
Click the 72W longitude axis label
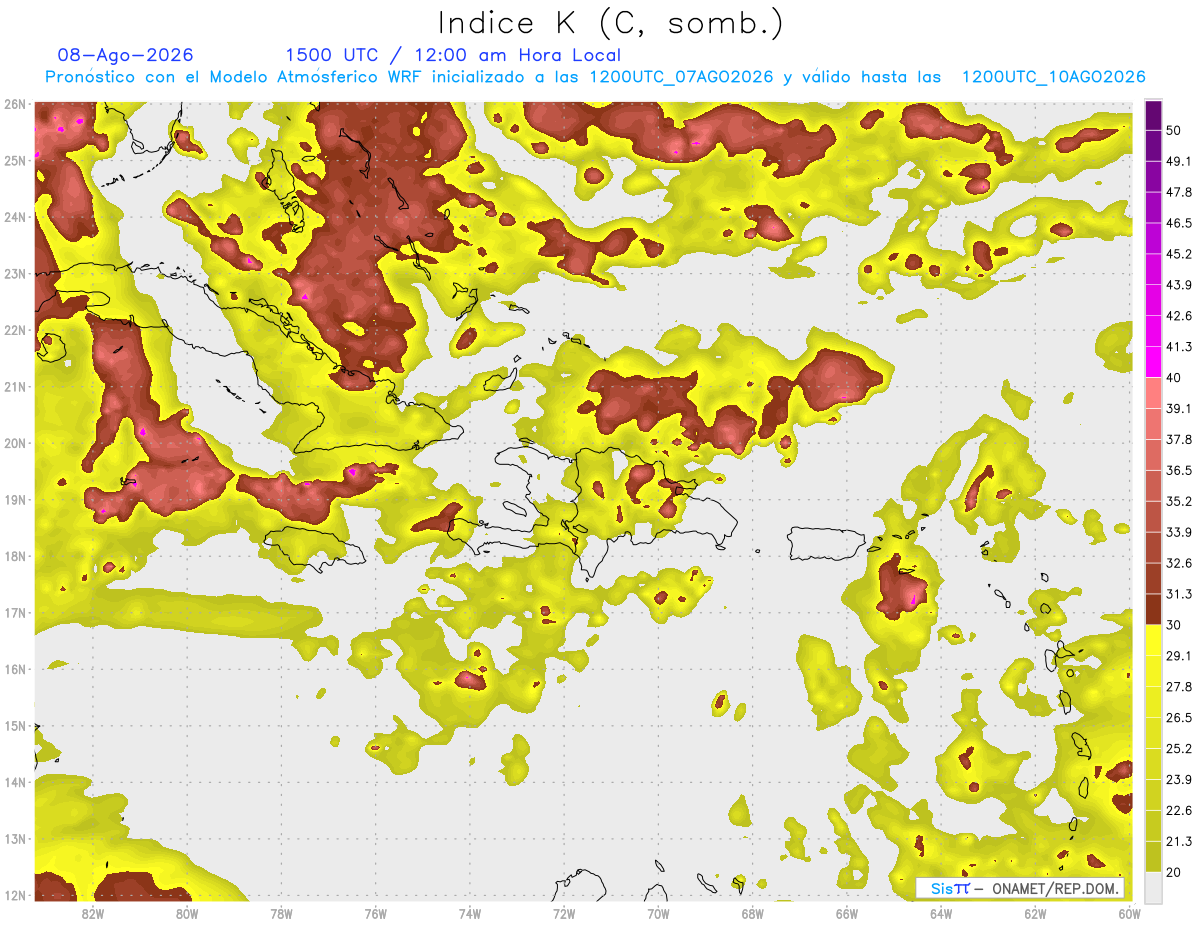564,913
